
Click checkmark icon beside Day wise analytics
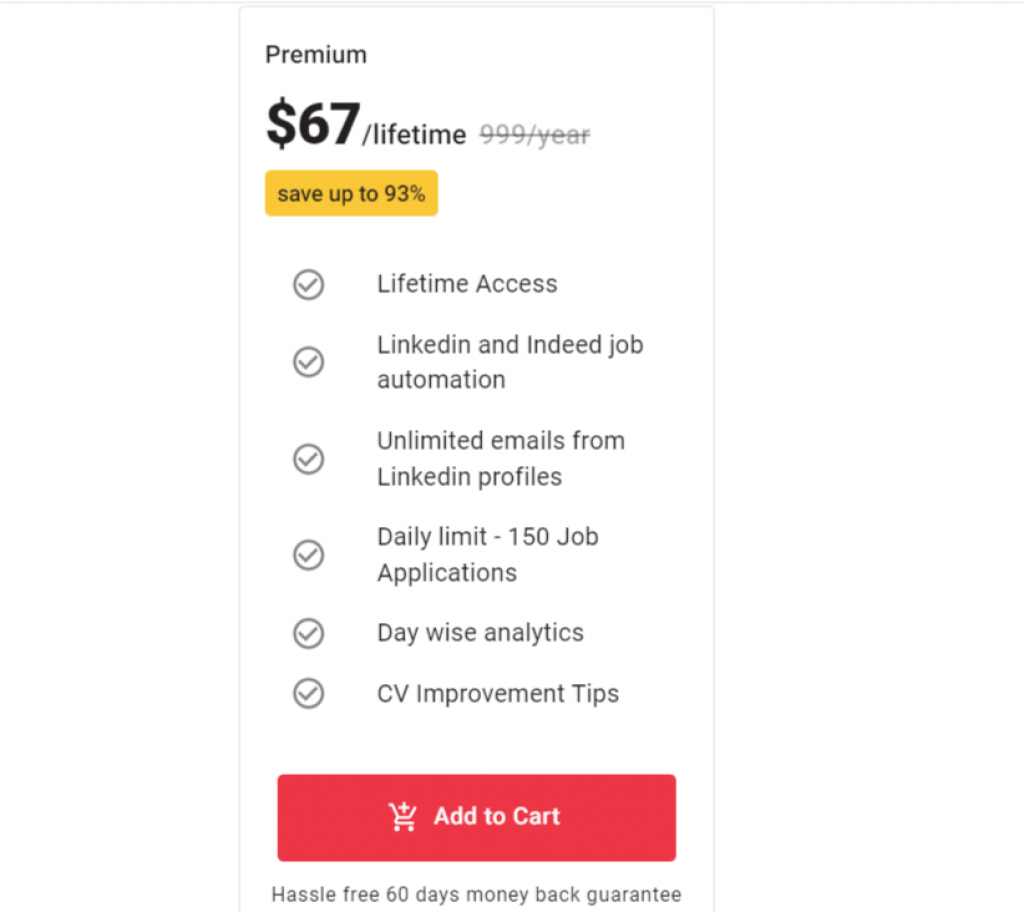point(308,633)
